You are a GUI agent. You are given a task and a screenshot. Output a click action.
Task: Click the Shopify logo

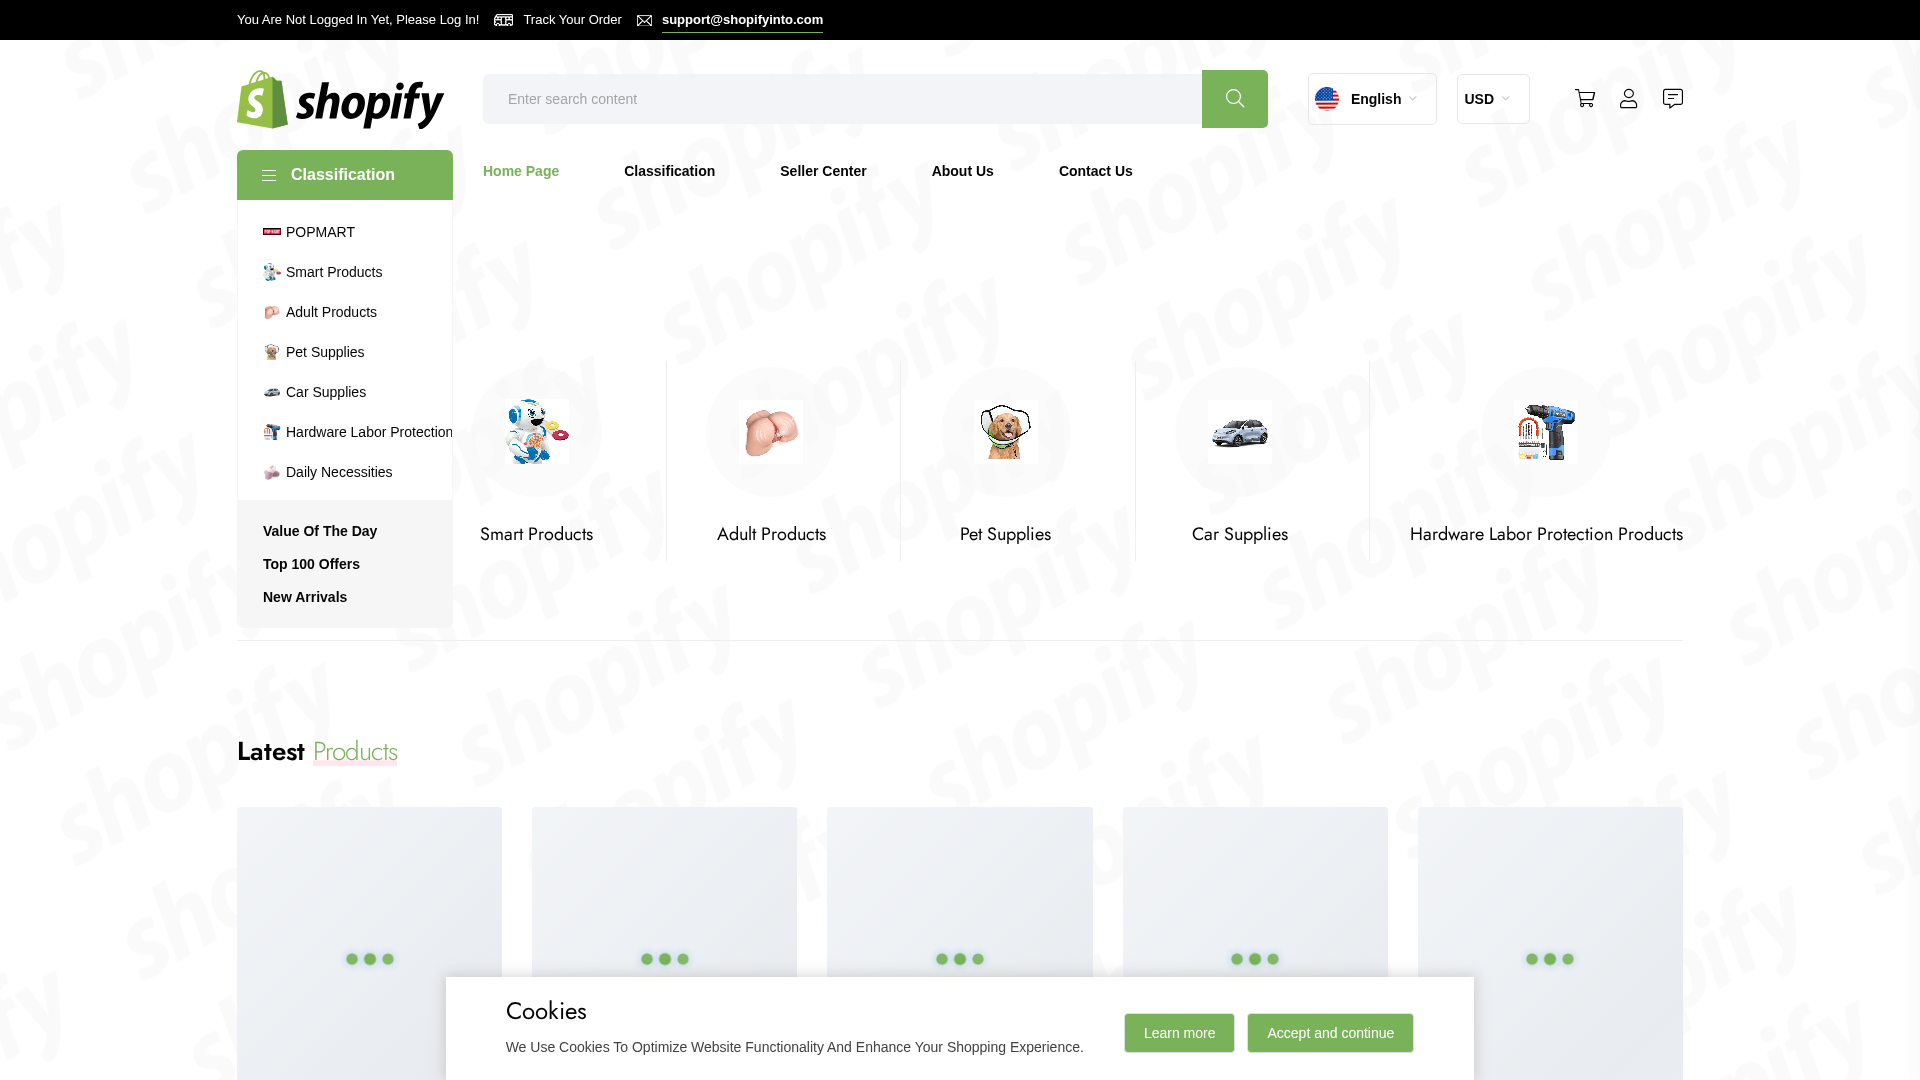[340, 99]
